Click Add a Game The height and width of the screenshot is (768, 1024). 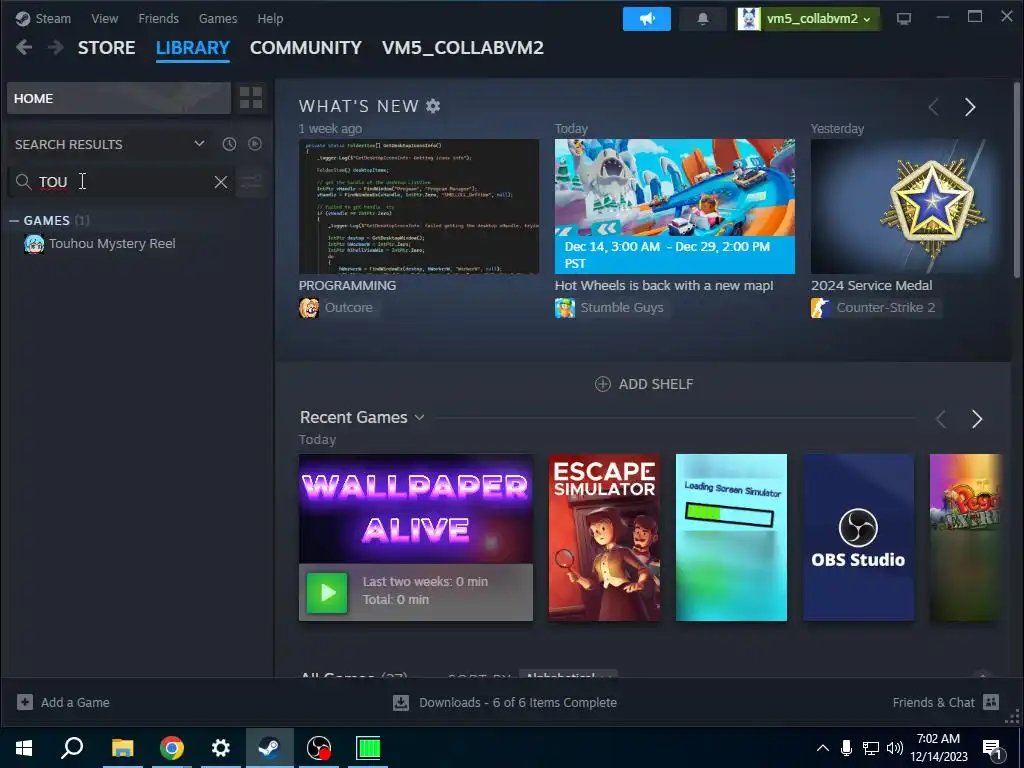63,703
